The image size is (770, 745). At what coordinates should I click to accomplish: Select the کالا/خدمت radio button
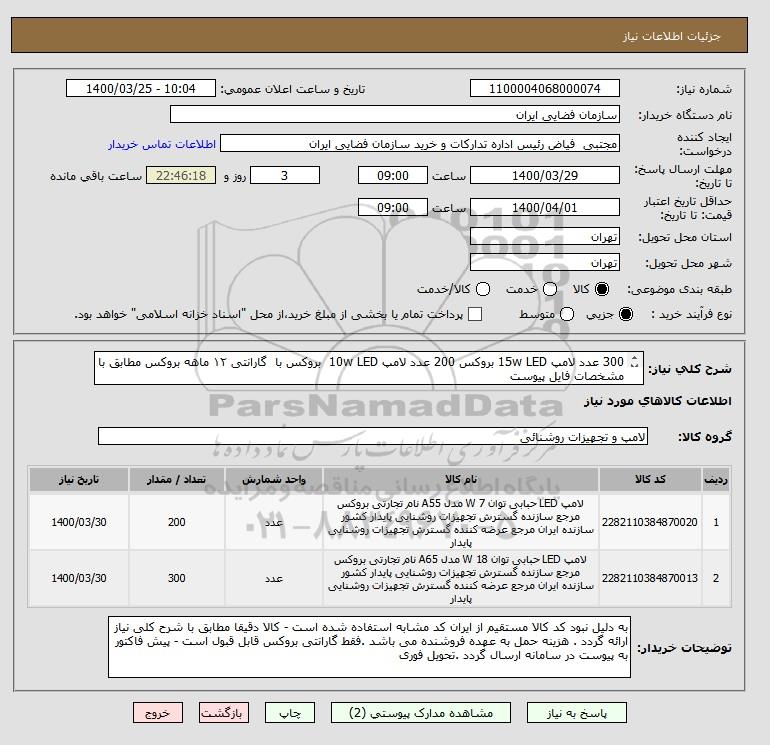pyautogui.click(x=483, y=289)
